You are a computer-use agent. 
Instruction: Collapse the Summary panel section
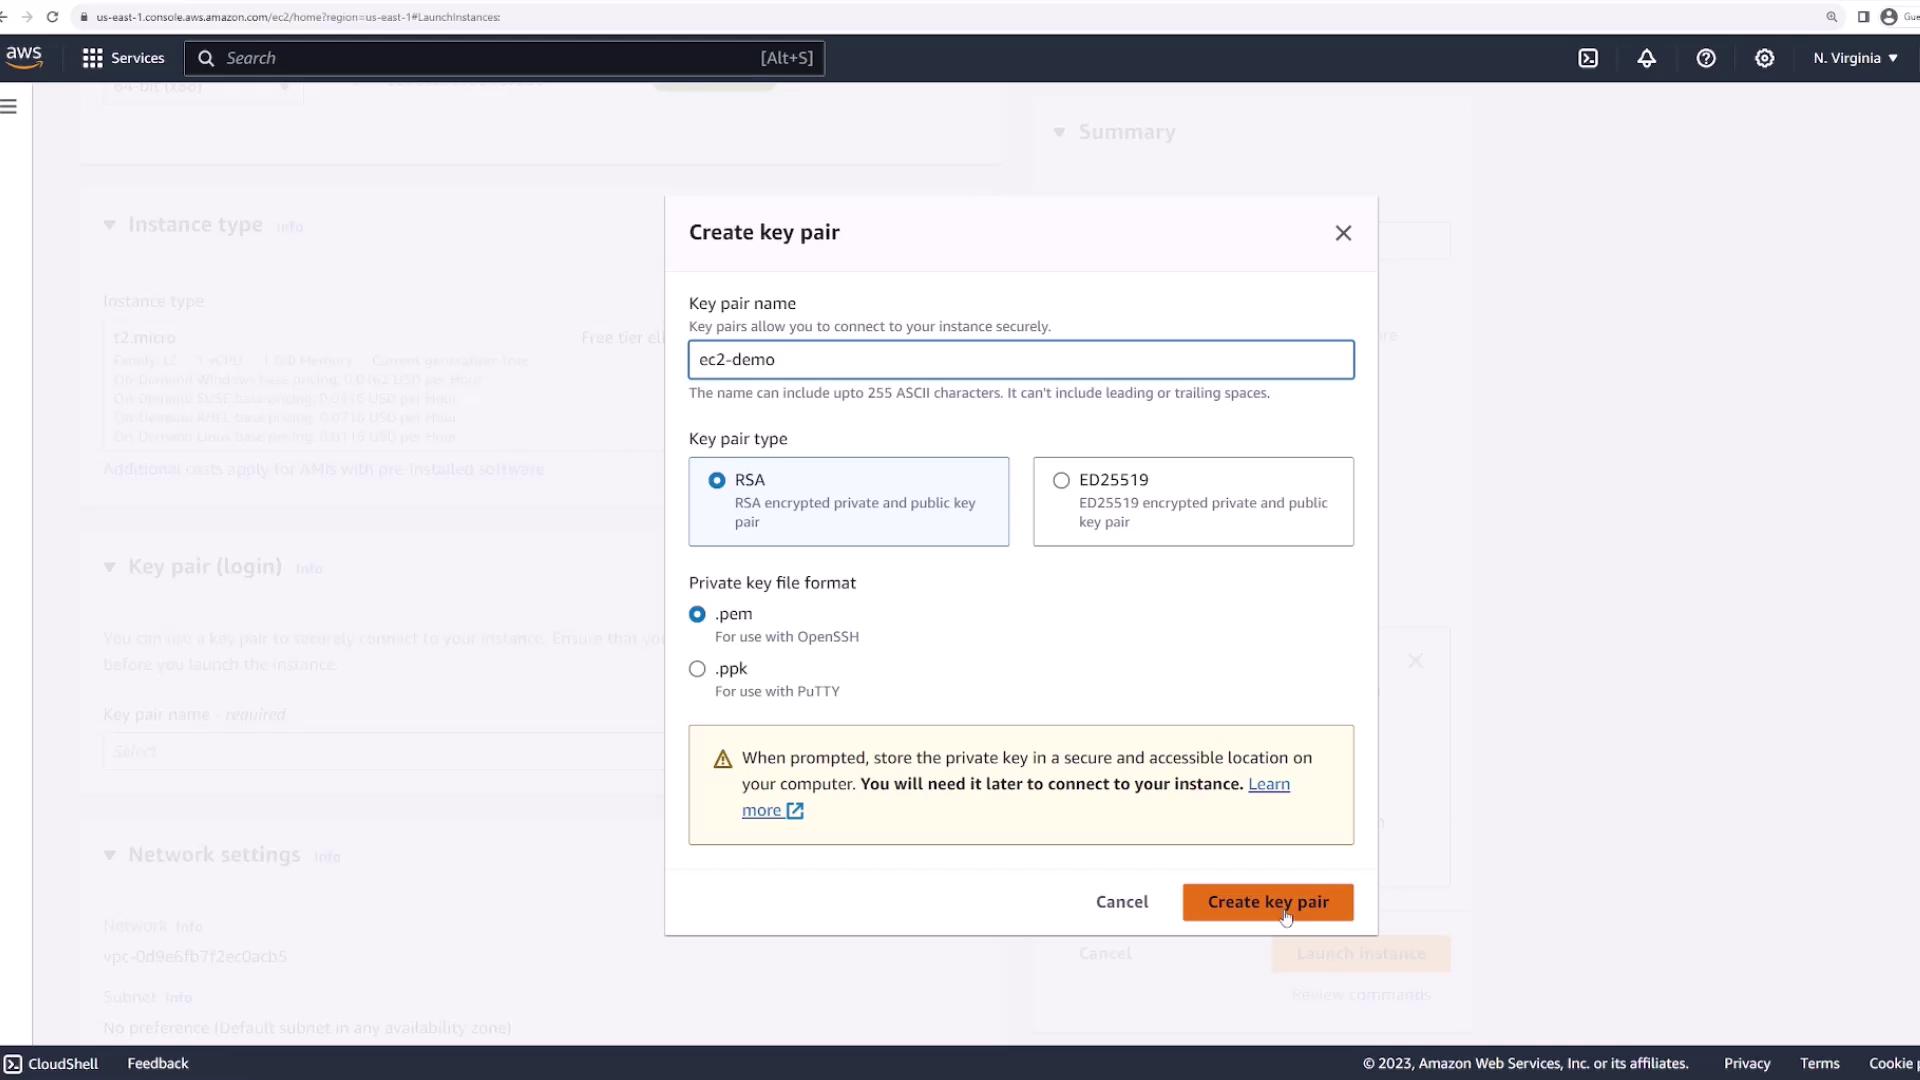click(x=1059, y=132)
